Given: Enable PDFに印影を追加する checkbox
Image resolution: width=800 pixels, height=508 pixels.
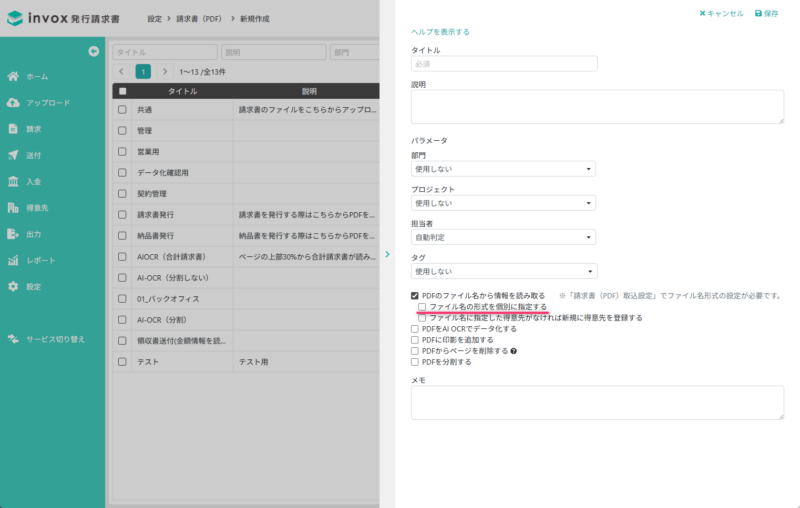Looking at the screenshot, I should (415, 340).
